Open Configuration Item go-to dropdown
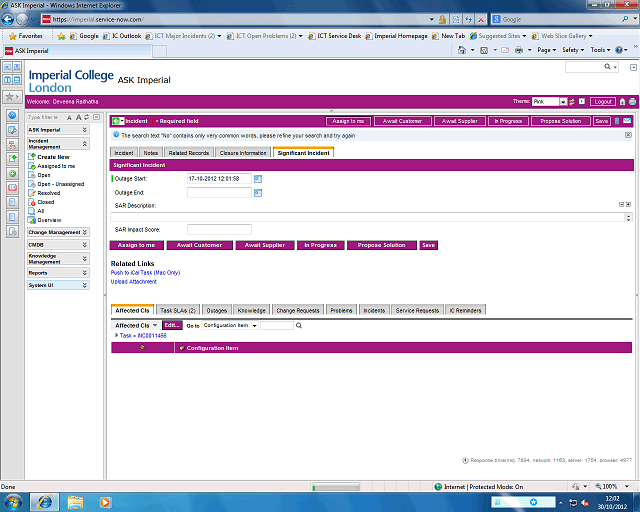Screen dimensions: 640x512 [230, 325]
